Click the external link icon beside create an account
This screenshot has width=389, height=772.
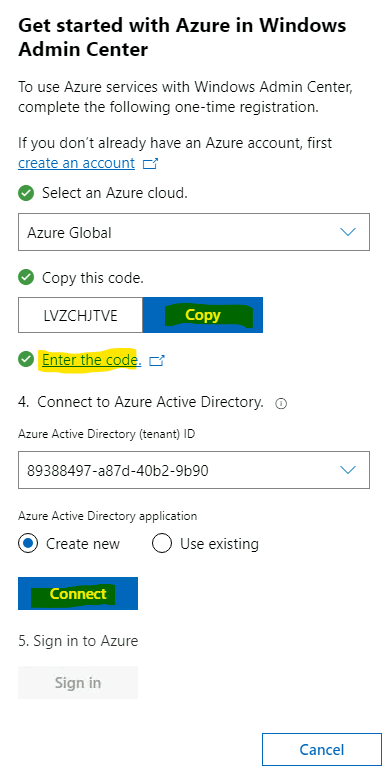pos(150,164)
